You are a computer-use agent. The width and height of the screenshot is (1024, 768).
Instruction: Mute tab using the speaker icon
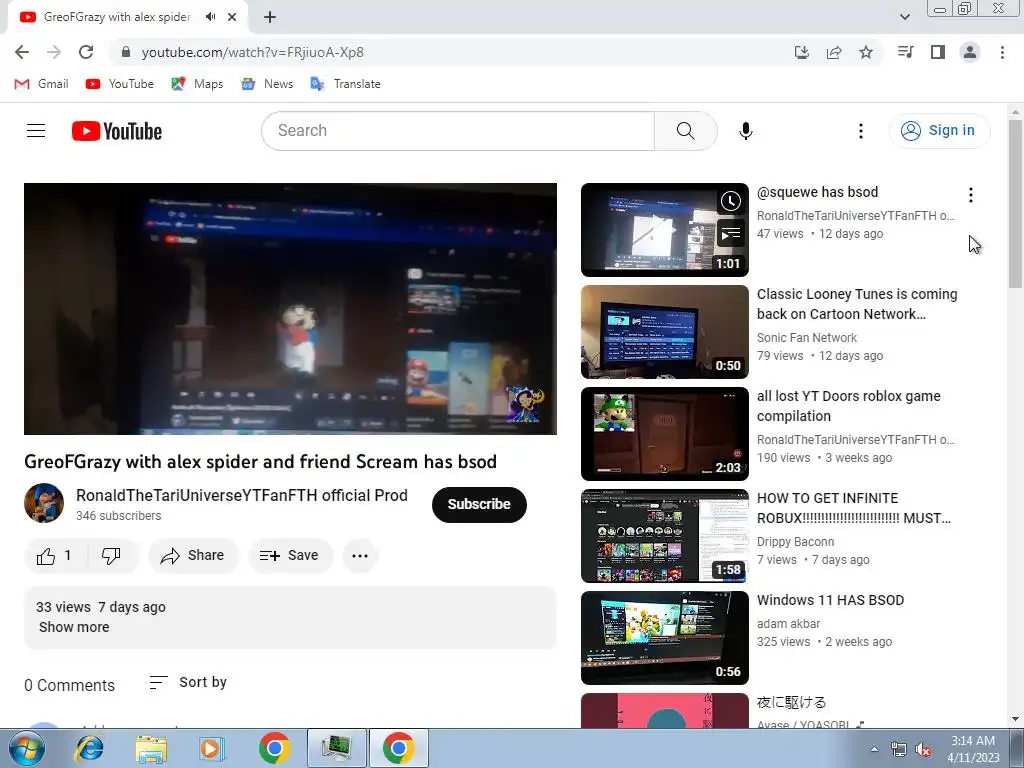point(210,17)
